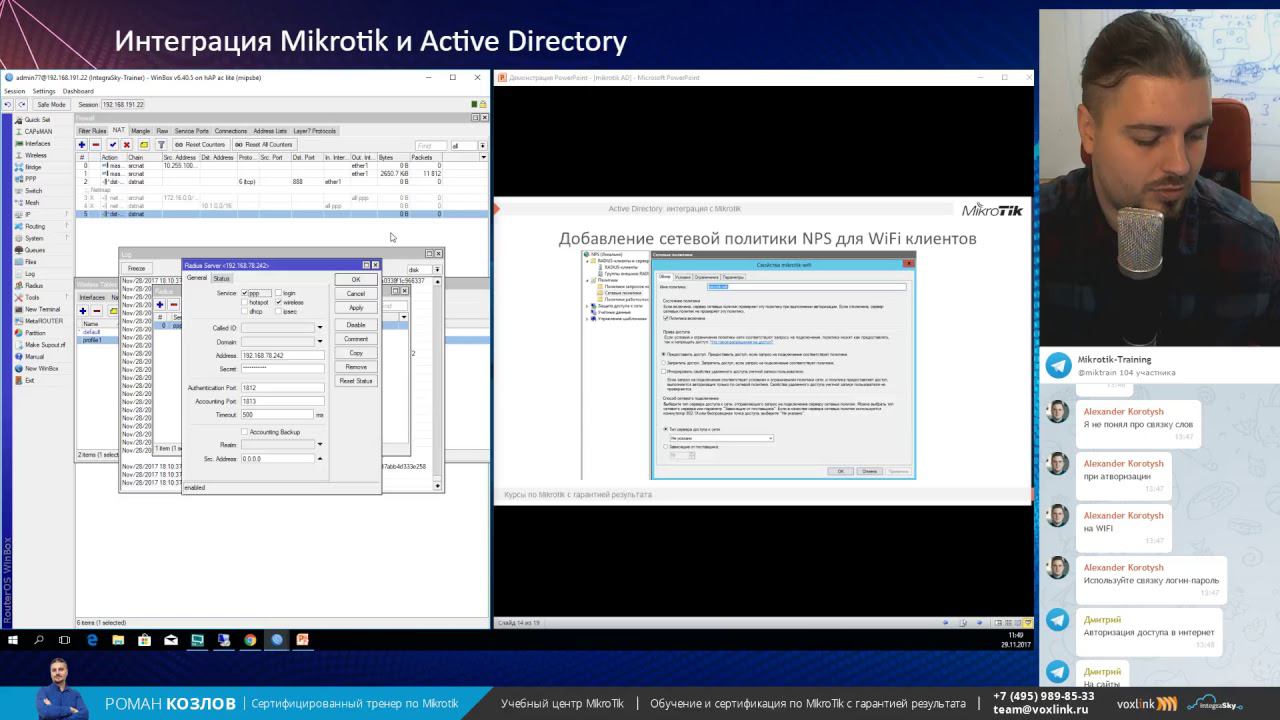Toggle wireless service checkbox
The width and height of the screenshot is (1280, 720).
279,302
